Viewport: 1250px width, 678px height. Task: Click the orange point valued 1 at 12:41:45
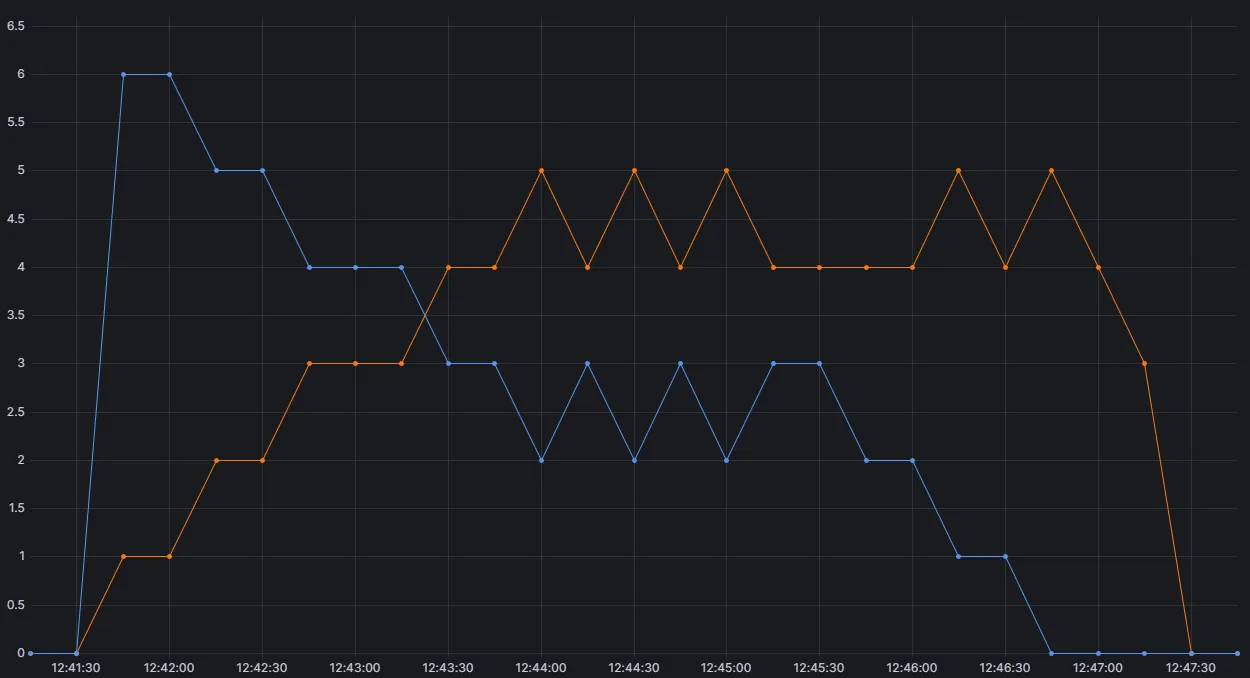[123, 556]
